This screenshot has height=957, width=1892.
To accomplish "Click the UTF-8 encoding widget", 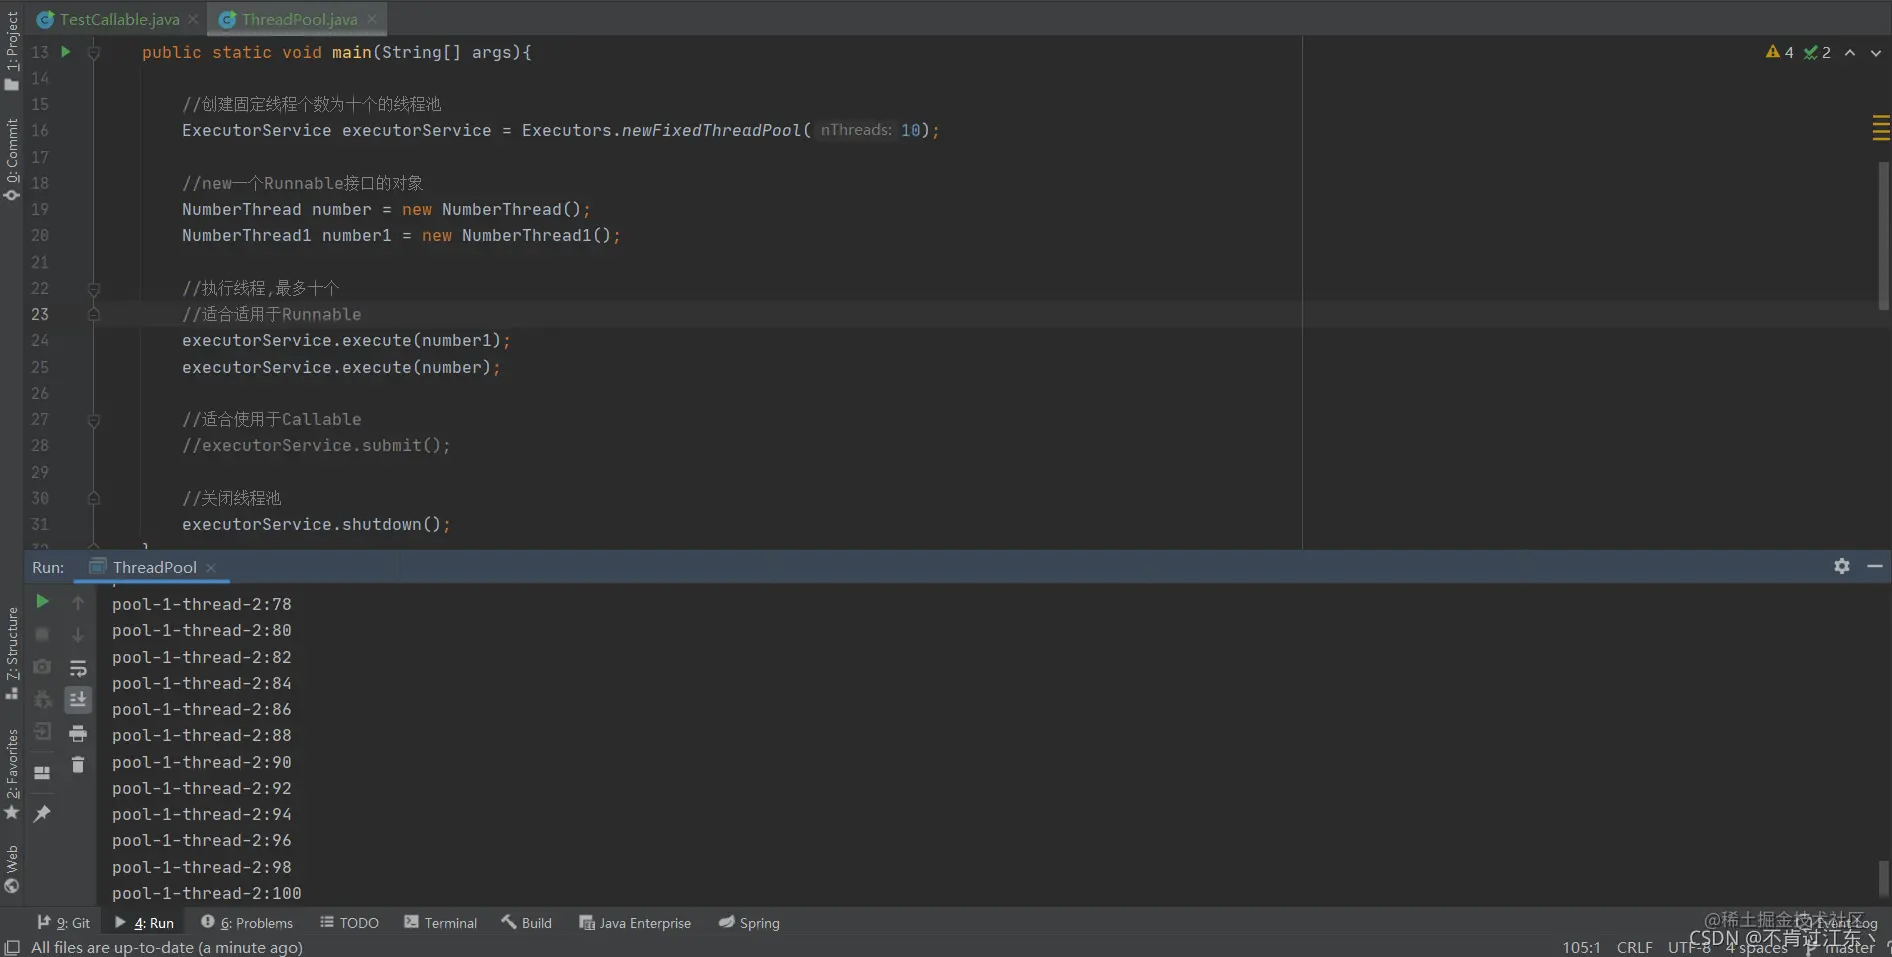I will pos(1689,947).
